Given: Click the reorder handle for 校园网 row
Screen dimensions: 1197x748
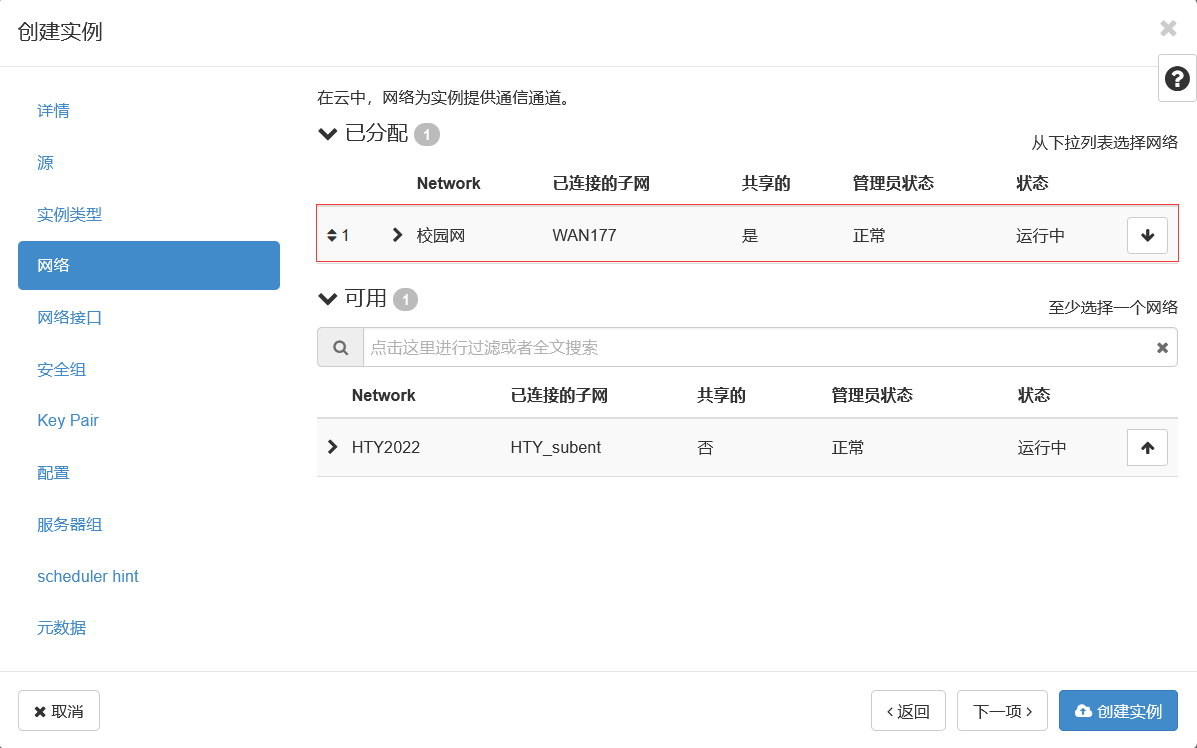Looking at the screenshot, I should tap(332, 235).
